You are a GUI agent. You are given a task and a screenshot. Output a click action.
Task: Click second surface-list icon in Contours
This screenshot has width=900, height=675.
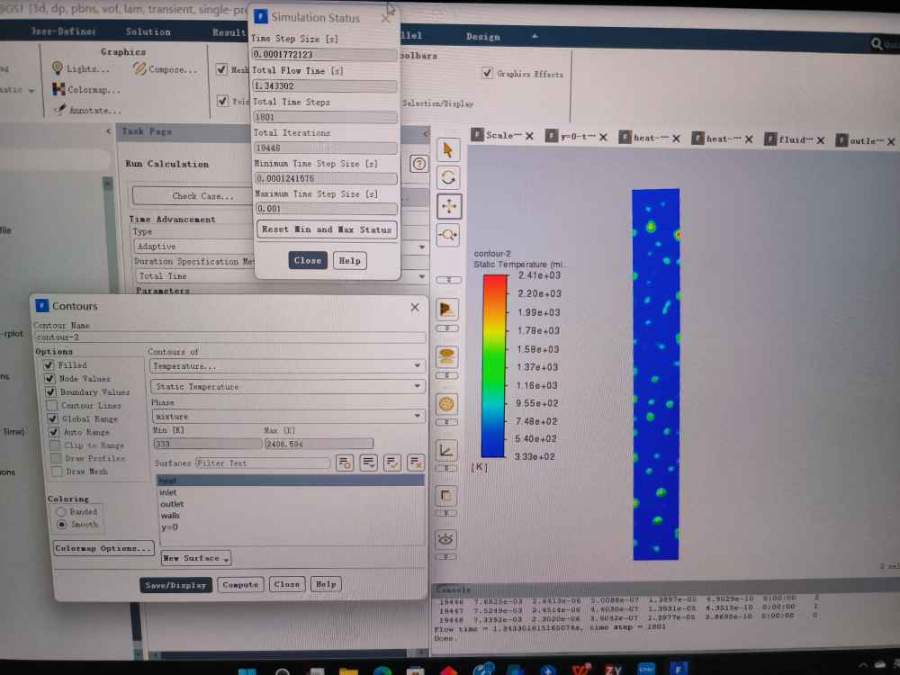368,463
